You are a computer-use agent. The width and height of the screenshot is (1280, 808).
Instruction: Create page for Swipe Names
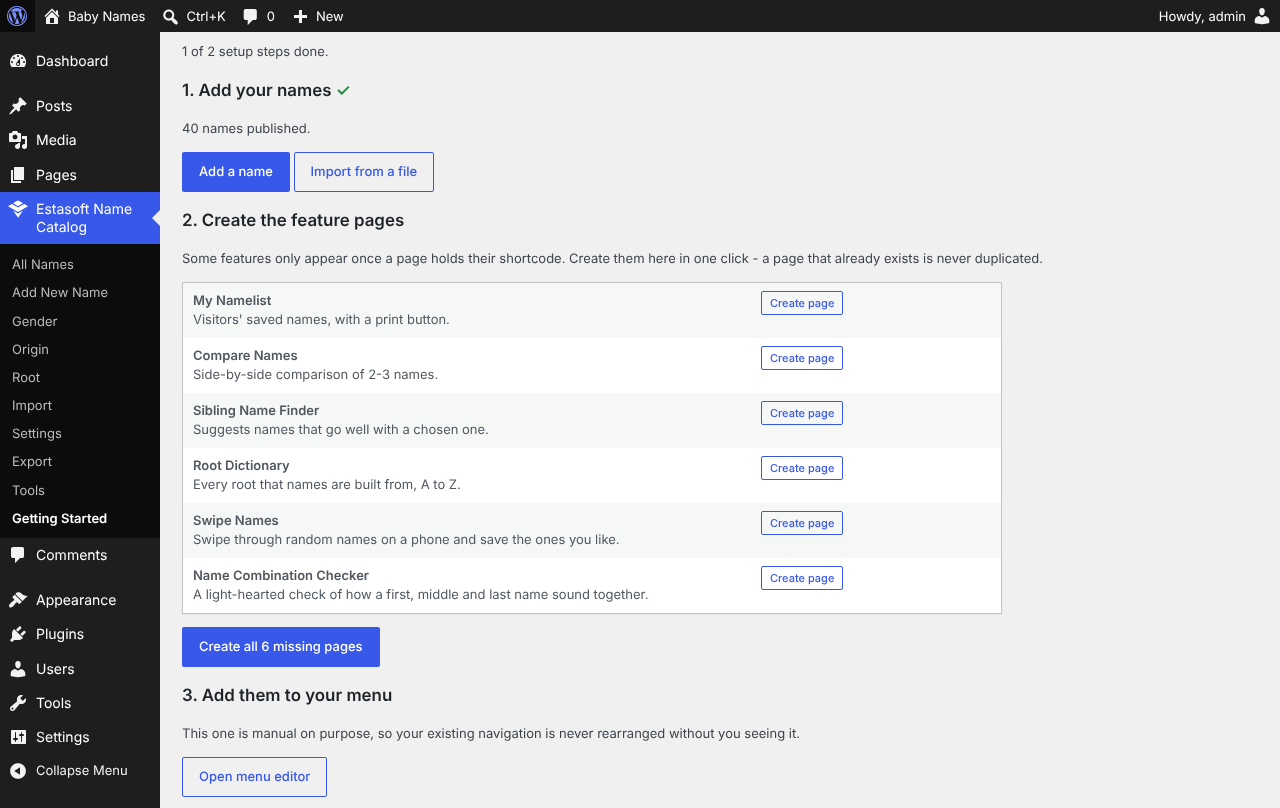802,523
